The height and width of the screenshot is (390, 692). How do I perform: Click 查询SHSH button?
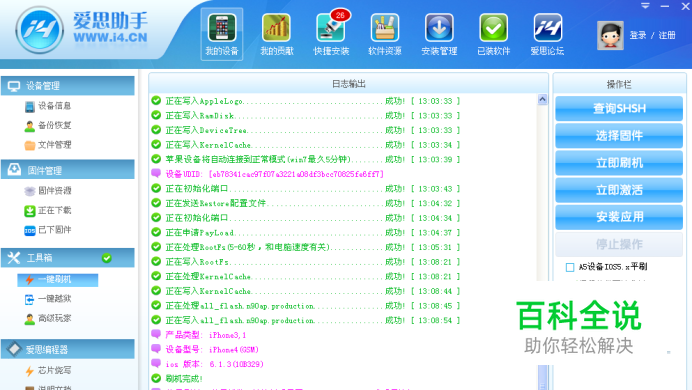(x=619, y=109)
